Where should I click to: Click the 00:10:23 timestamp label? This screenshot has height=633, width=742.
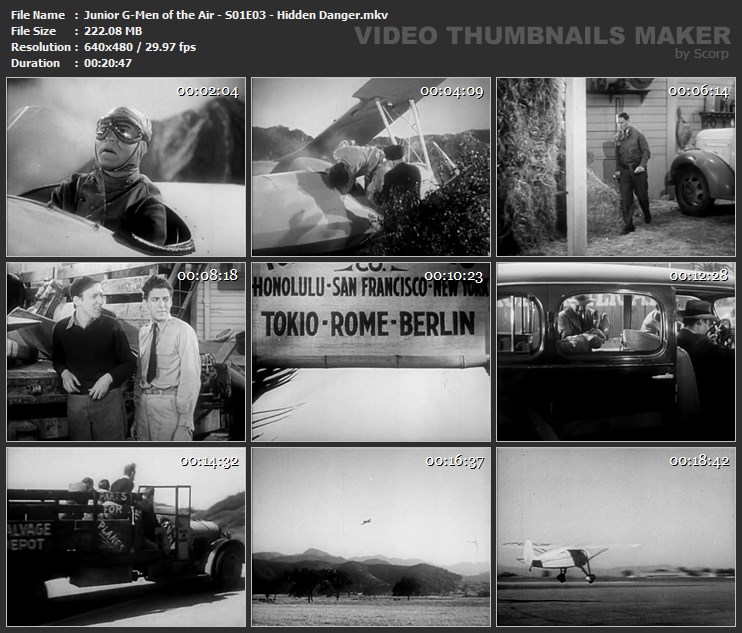pos(453,276)
